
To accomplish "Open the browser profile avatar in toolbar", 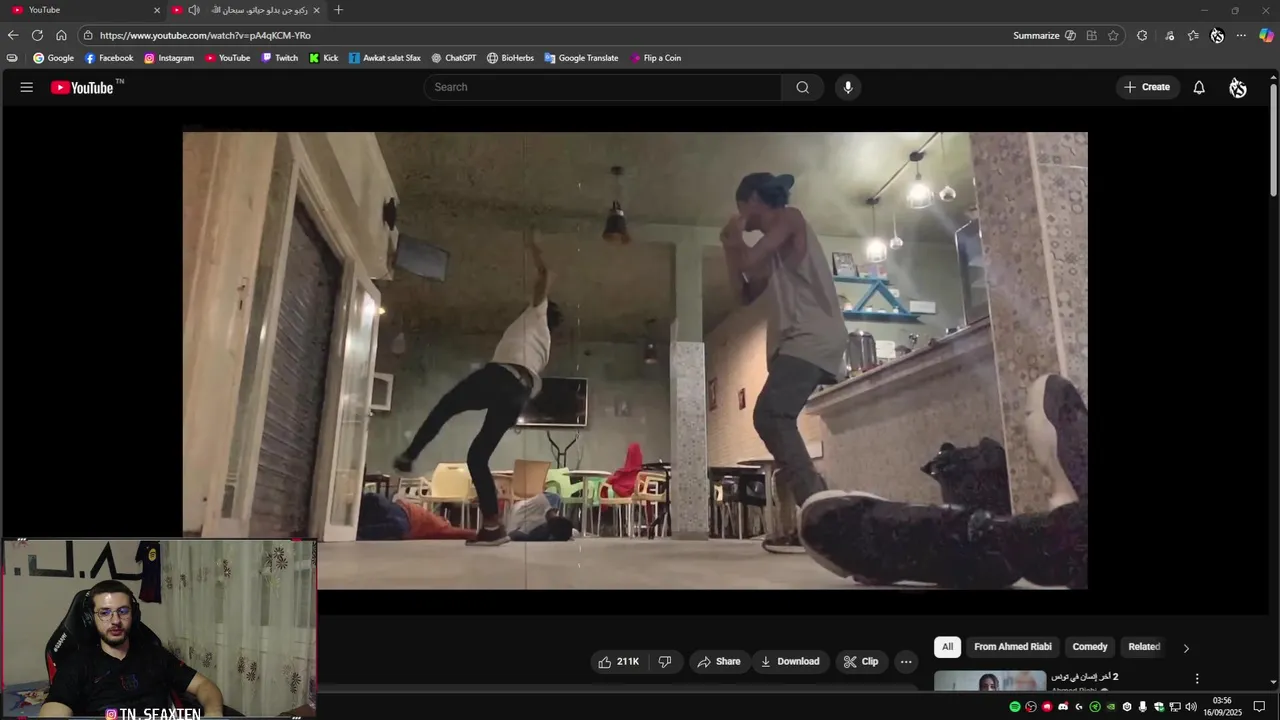I will coord(1217,35).
